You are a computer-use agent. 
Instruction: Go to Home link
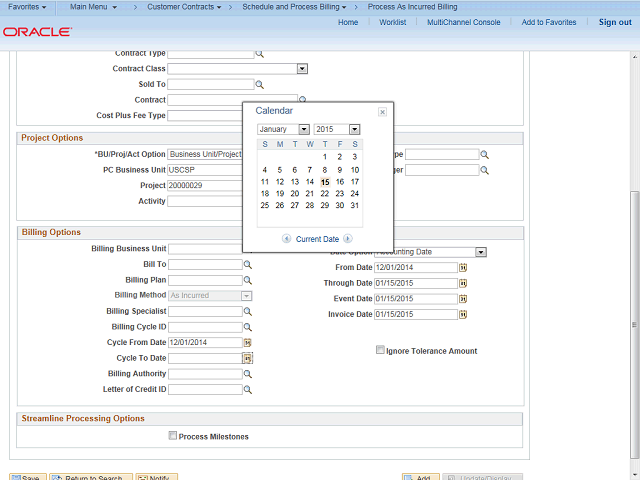[x=348, y=22]
